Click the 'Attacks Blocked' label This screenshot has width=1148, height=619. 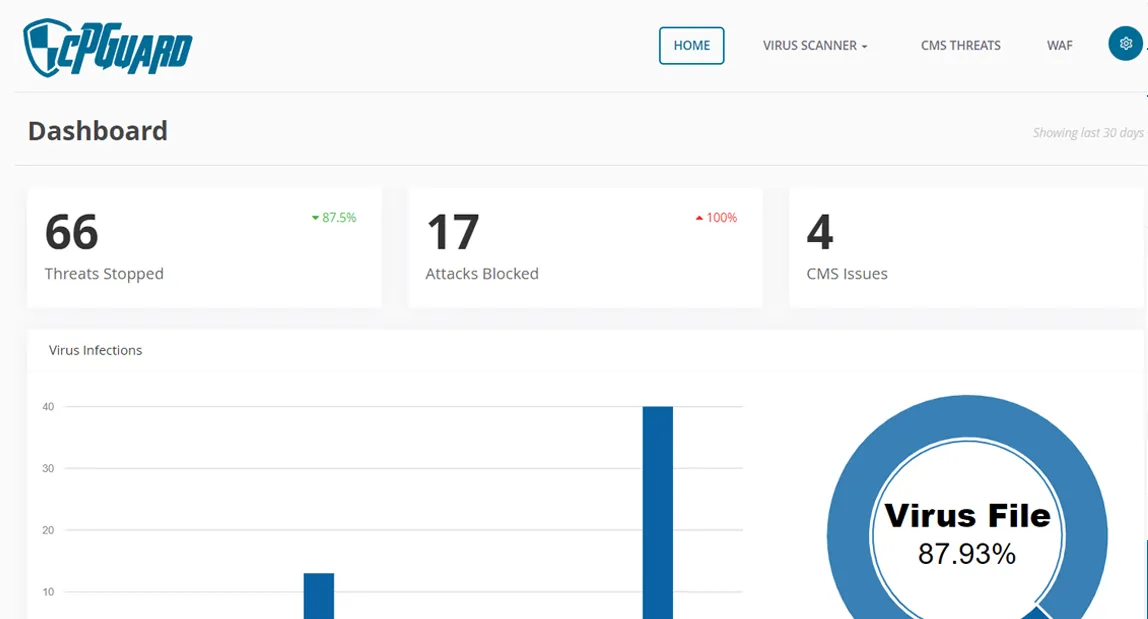pyautogui.click(x=482, y=274)
